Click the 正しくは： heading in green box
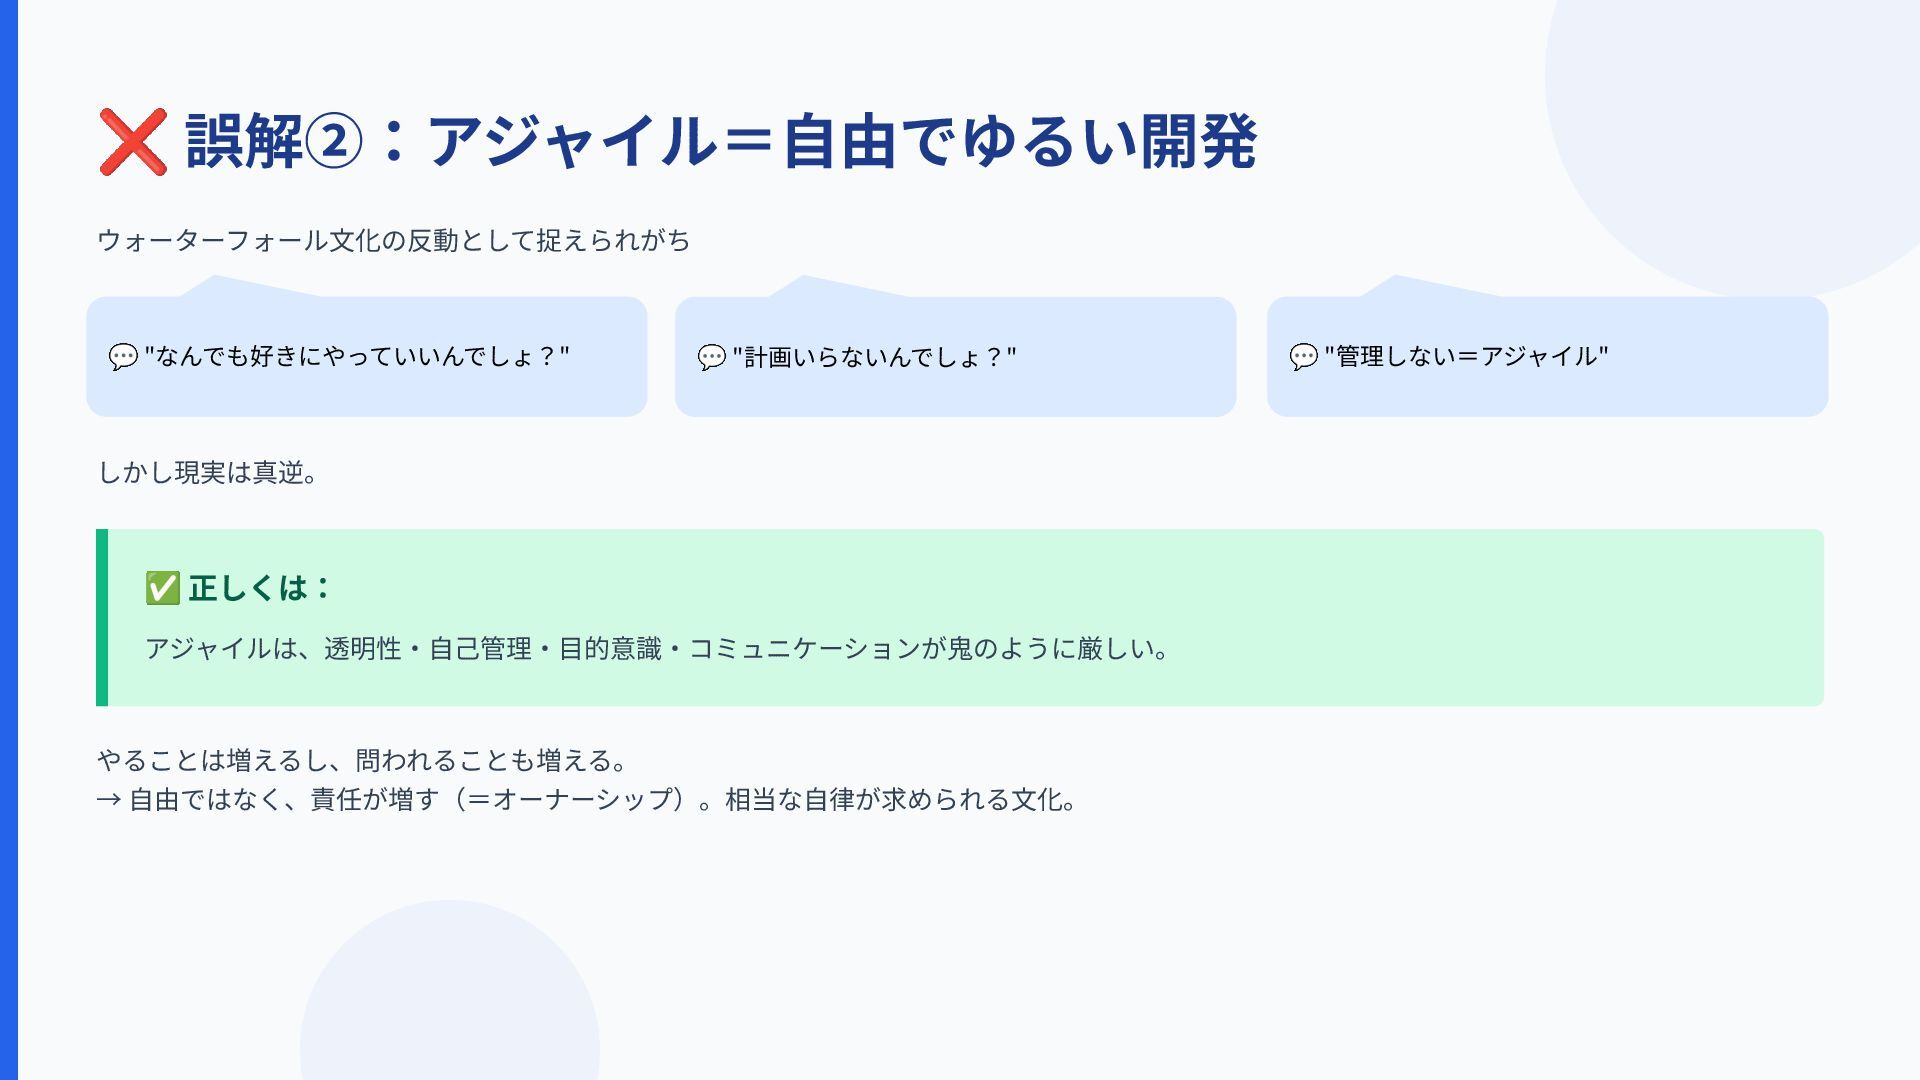The height and width of the screenshot is (1080, 1920). click(x=260, y=588)
